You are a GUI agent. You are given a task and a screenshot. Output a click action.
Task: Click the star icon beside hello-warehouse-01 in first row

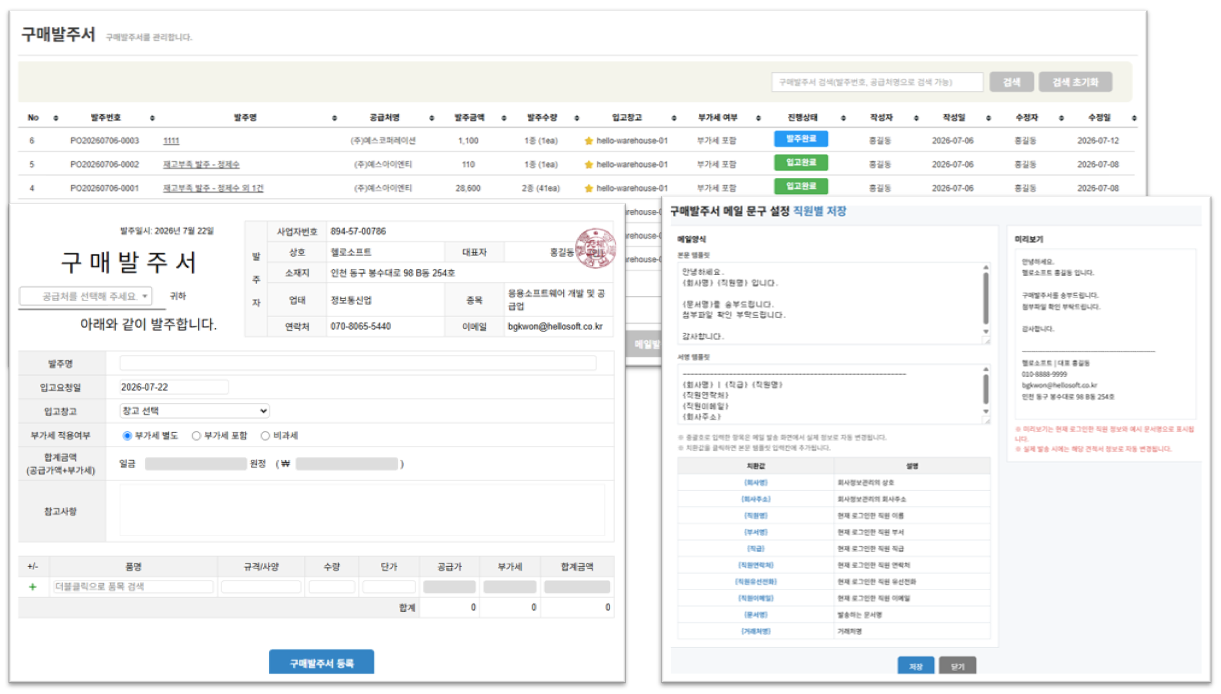click(x=589, y=141)
